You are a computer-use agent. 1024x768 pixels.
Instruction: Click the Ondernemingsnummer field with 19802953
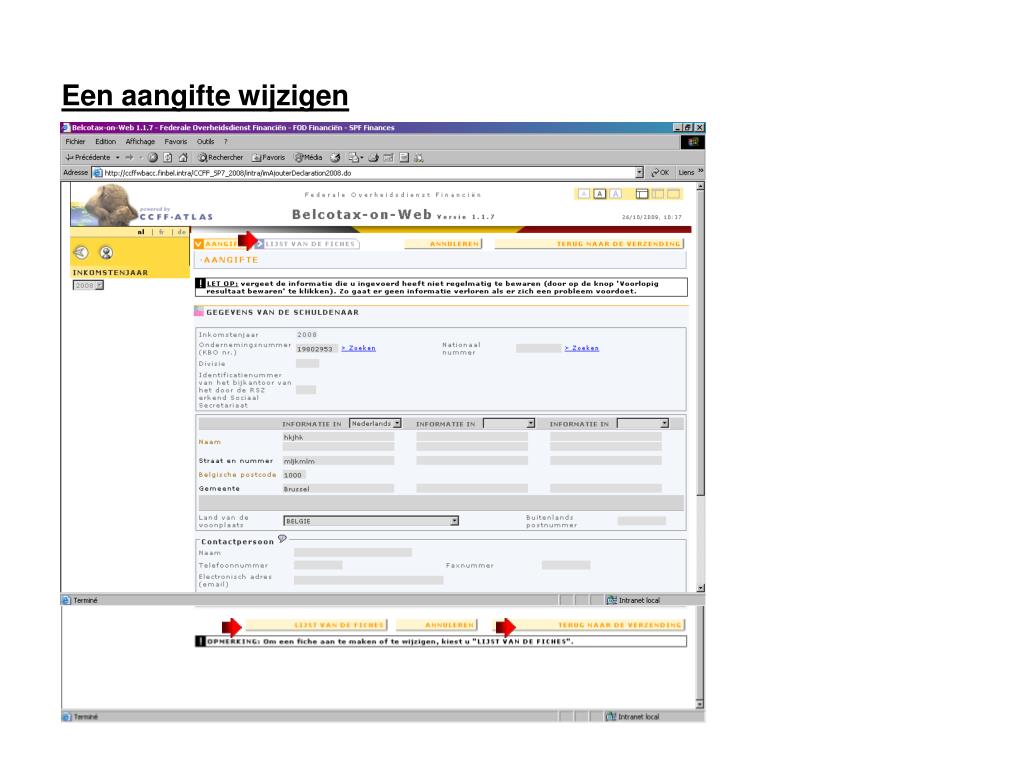(317, 349)
